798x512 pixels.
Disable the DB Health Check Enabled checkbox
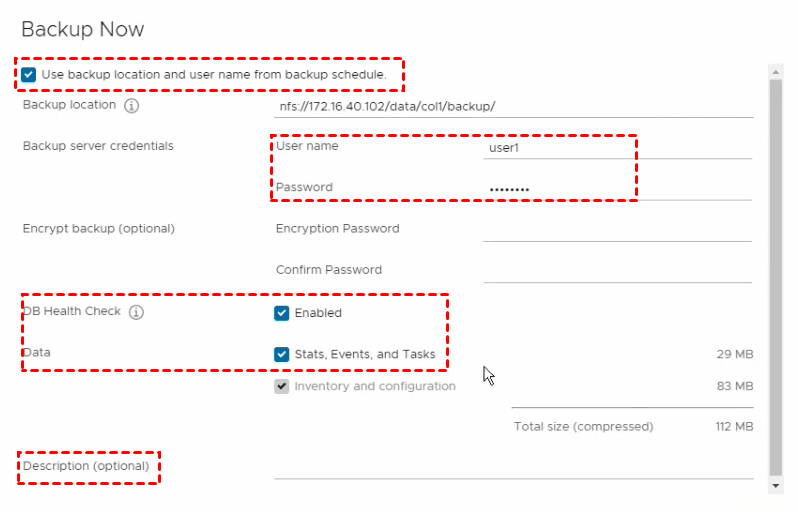[x=282, y=313]
